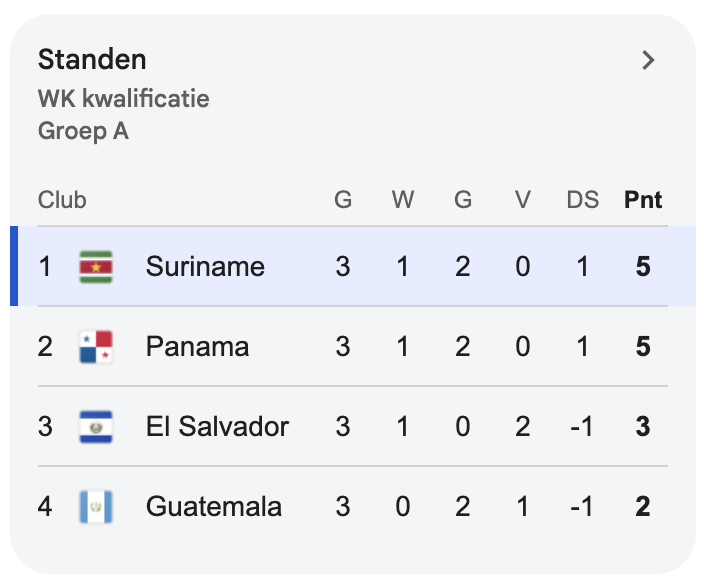
Task: Select the Suriname team name
Action: (x=205, y=267)
